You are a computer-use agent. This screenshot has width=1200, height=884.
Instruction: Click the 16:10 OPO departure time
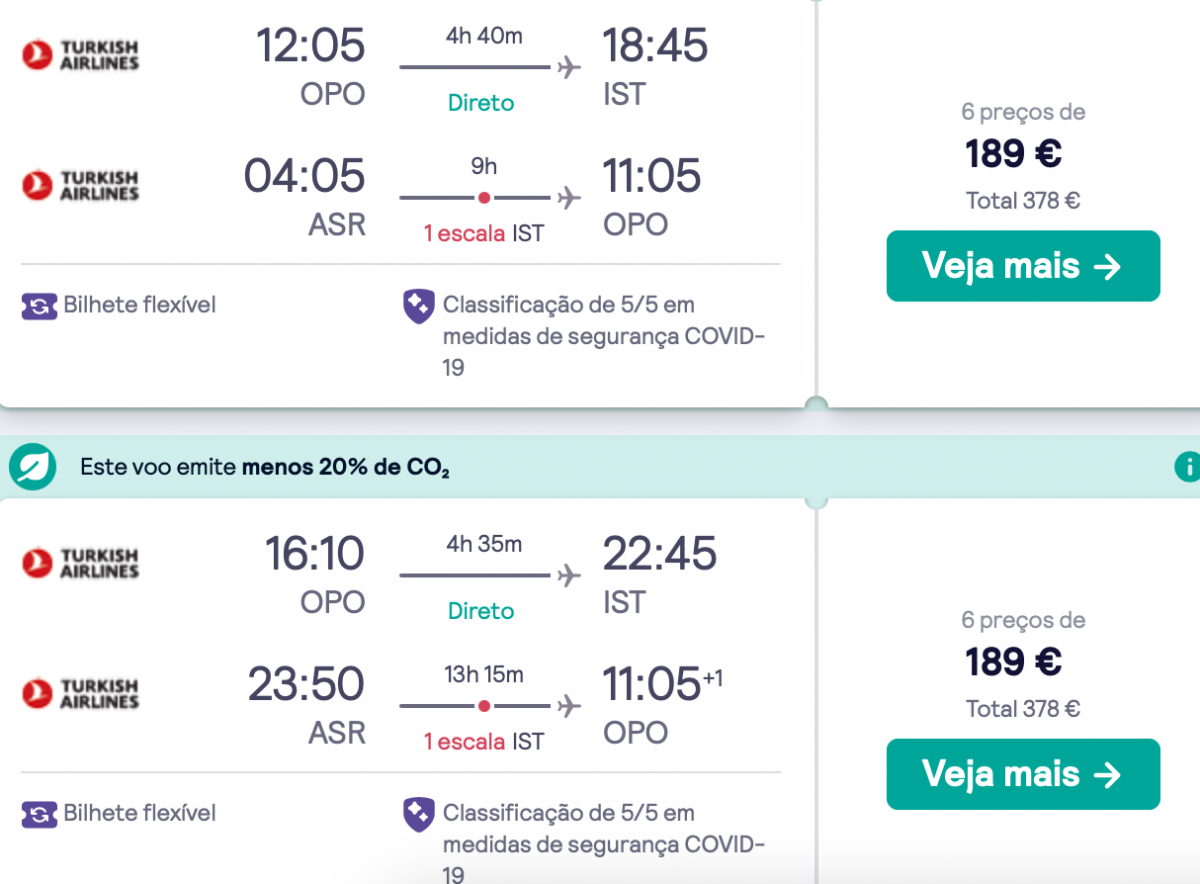pos(315,553)
